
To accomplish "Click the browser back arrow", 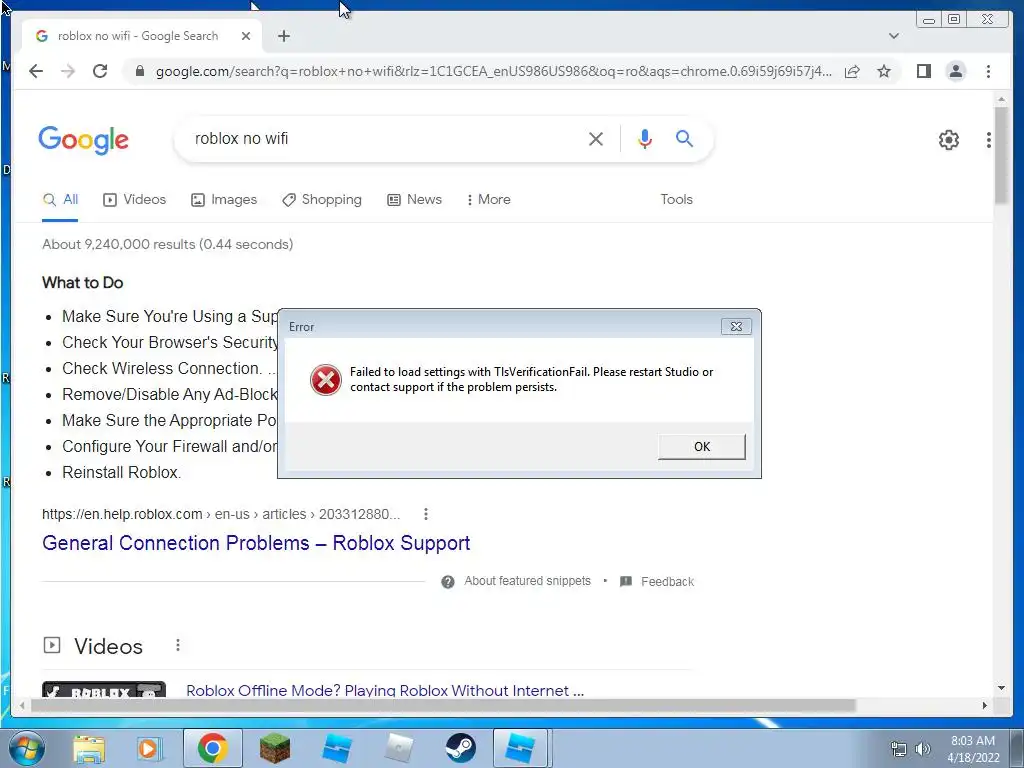I will click(36, 71).
